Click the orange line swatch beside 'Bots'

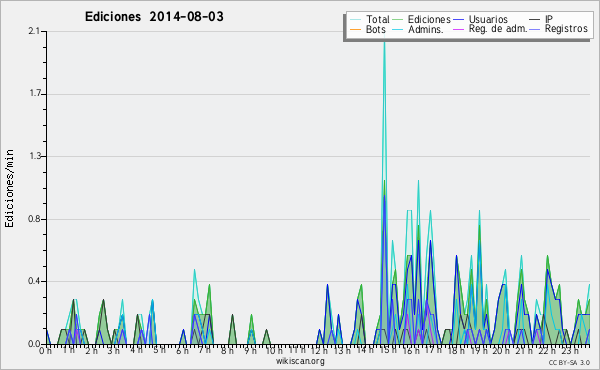pos(355,29)
